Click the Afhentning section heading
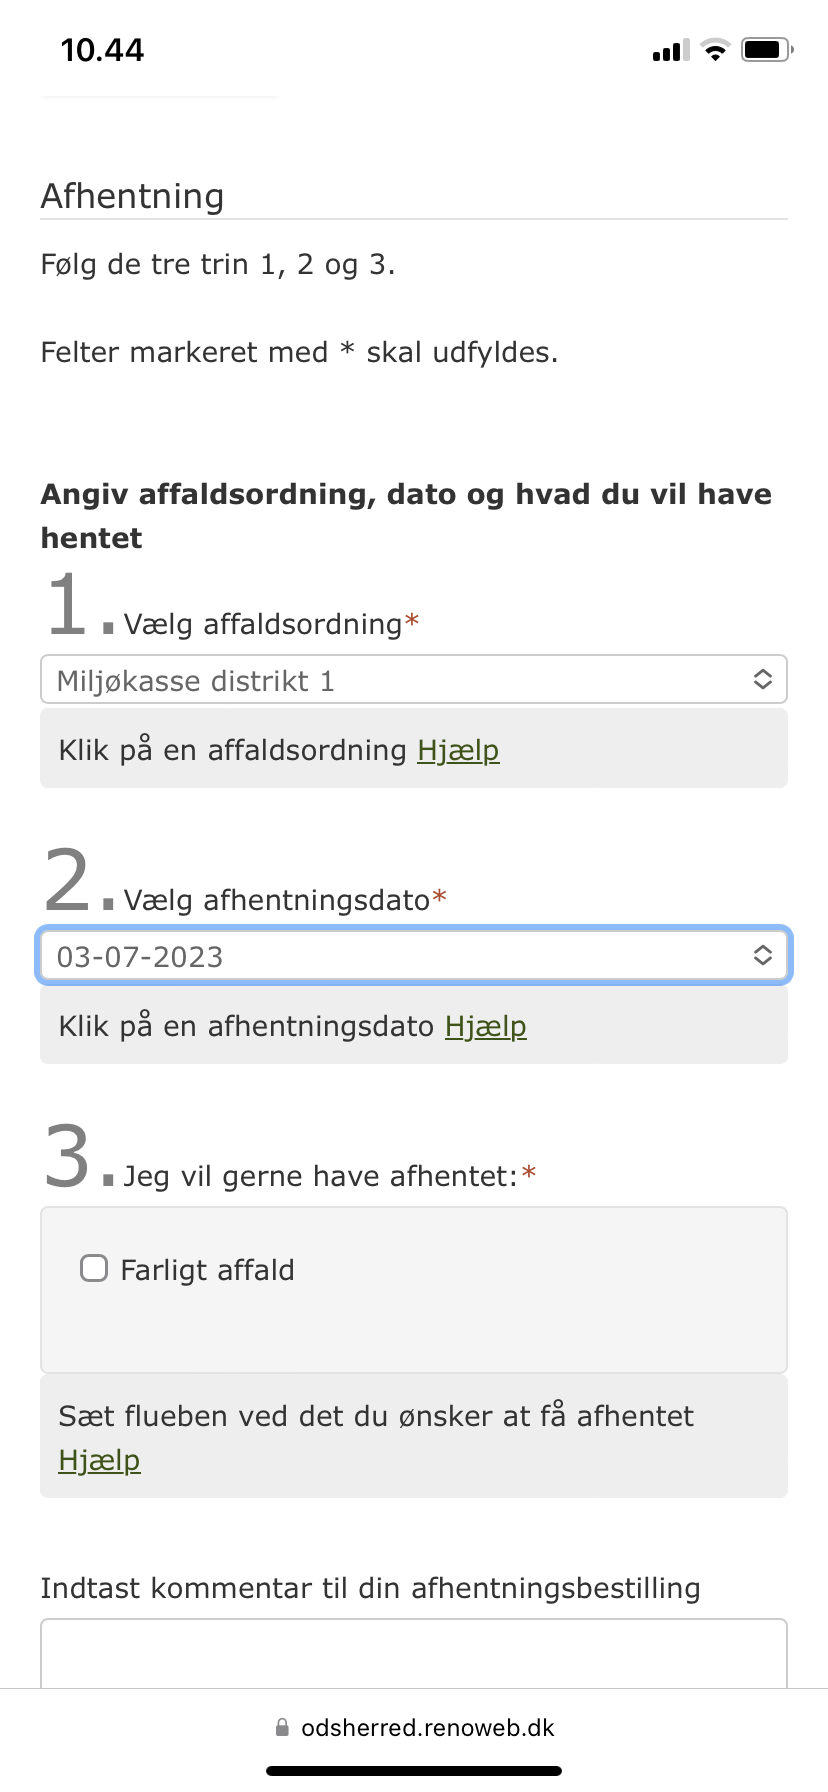828x1792 pixels. (132, 196)
